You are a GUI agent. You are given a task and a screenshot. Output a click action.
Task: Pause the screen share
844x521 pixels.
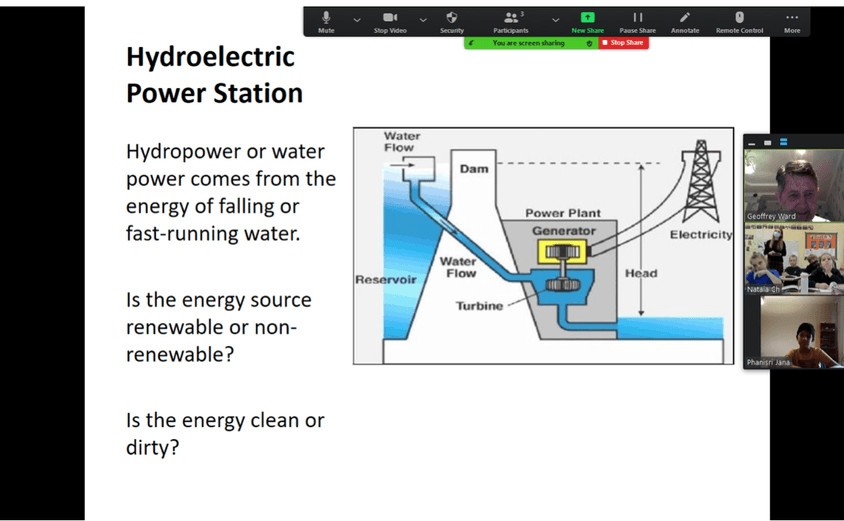637,20
